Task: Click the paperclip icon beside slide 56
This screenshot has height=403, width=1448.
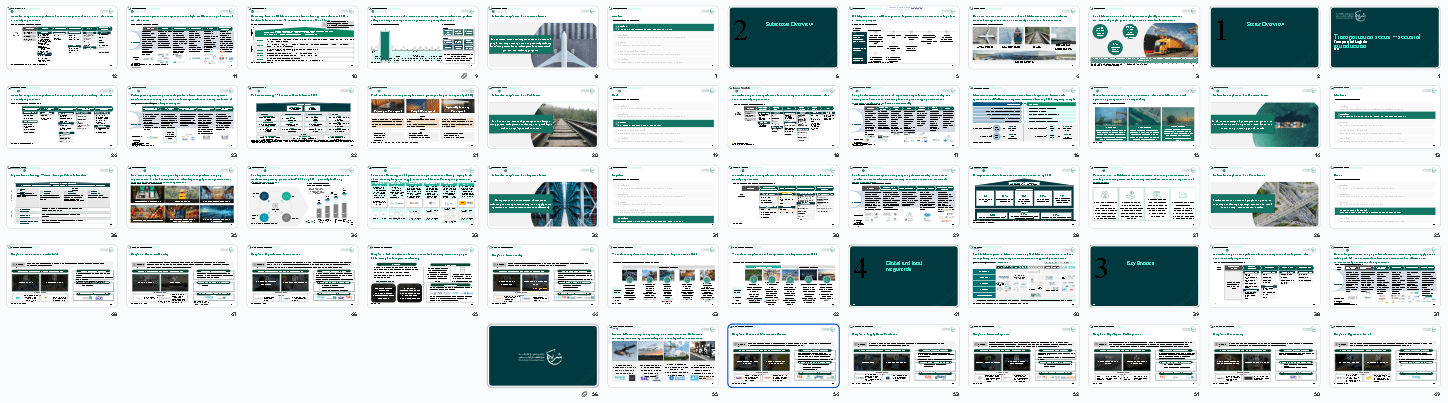Action: click(x=584, y=394)
